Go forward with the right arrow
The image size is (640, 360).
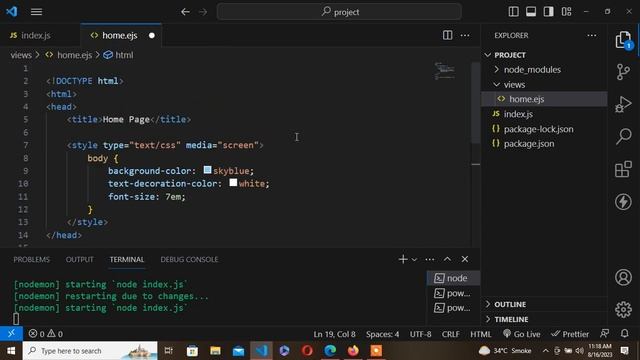(x=203, y=12)
